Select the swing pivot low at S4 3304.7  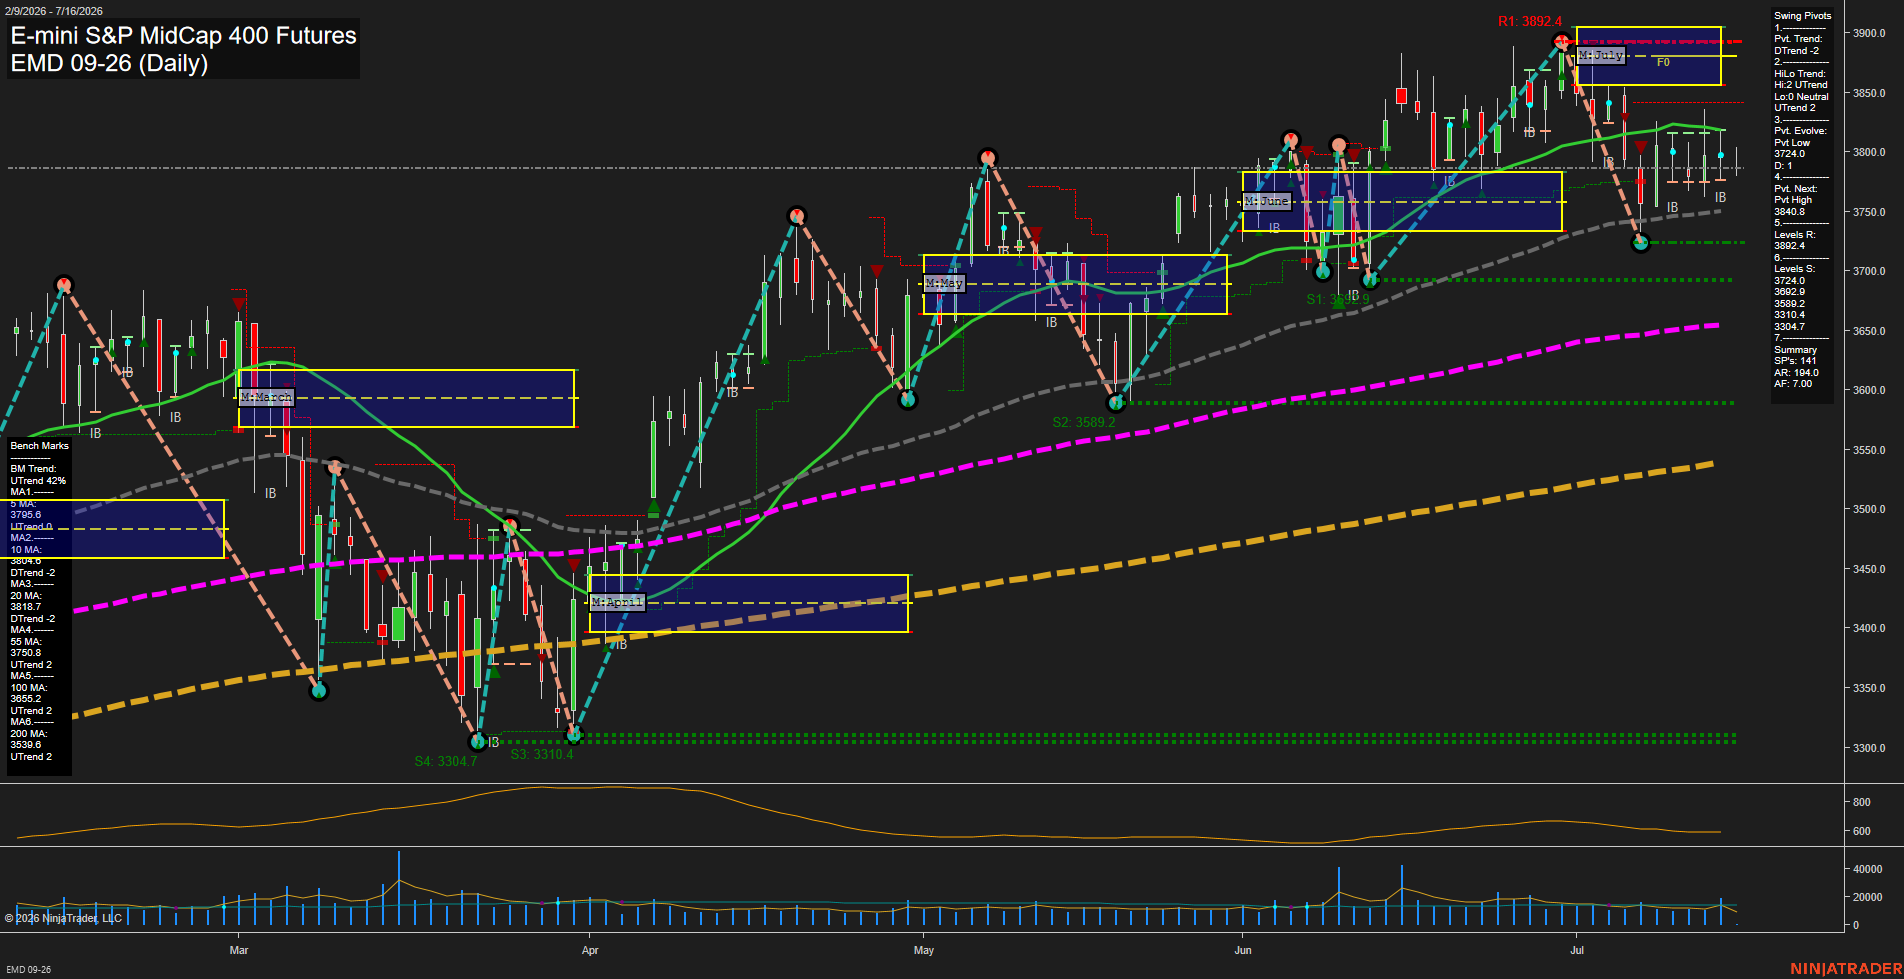pyautogui.click(x=478, y=741)
